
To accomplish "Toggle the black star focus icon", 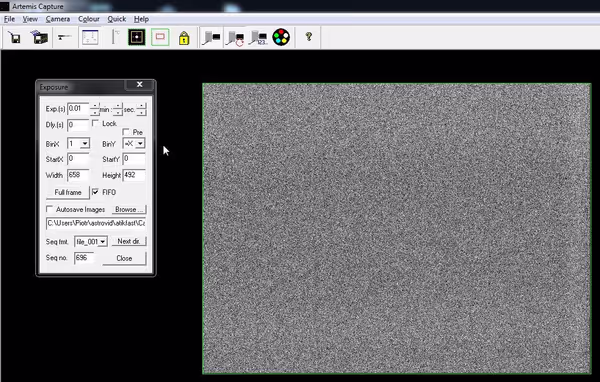I will click(x=137, y=37).
